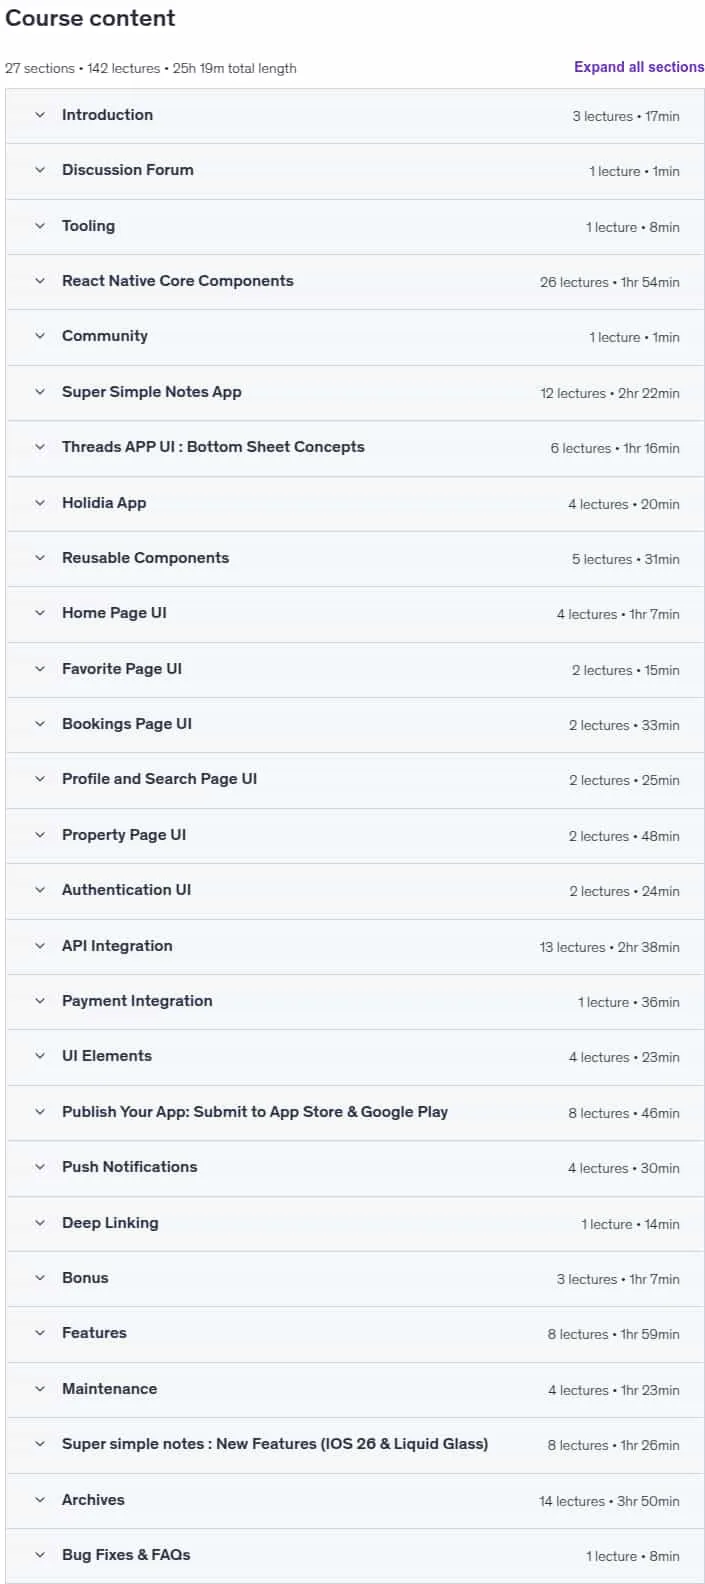The height and width of the screenshot is (1584, 705).
Task: Expand the Introduction section chevron
Action: point(40,115)
